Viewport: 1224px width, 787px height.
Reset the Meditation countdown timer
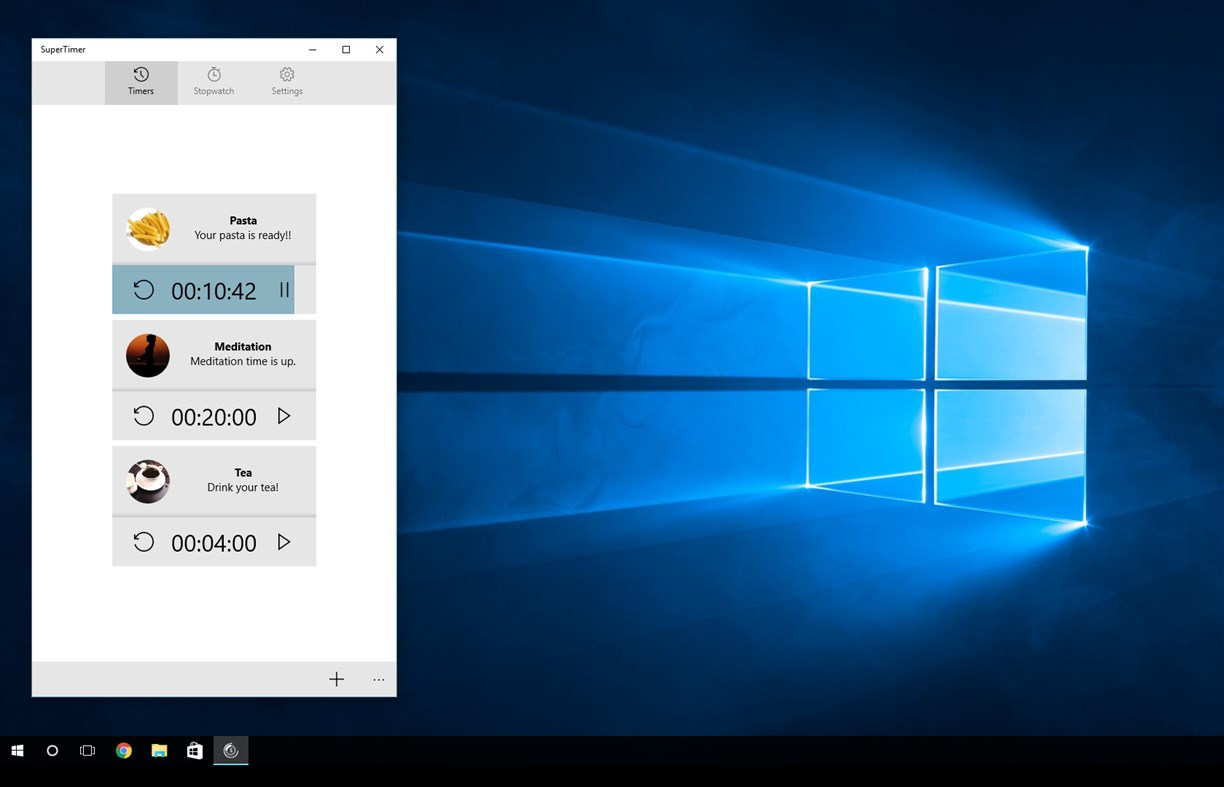point(143,415)
